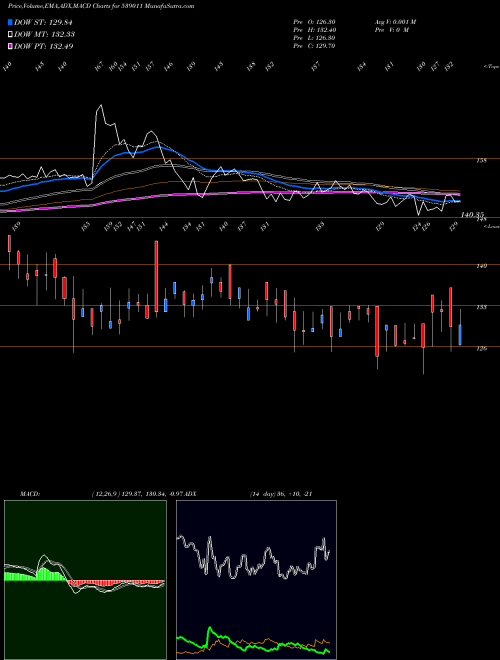This screenshot has height=660, width=500.
Task: Click the 158 price axis label
Action: tap(482, 160)
